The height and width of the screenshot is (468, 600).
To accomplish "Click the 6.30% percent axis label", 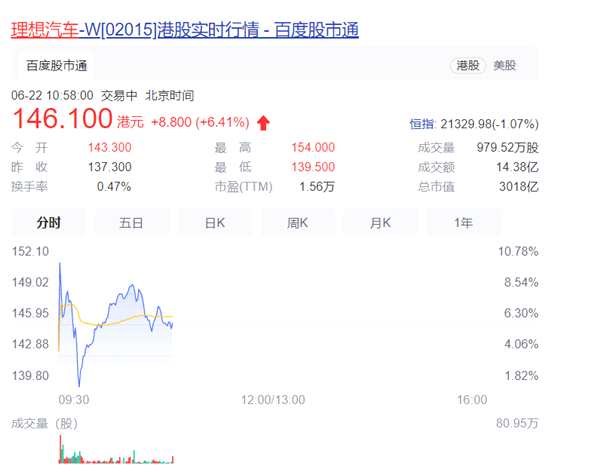I will click(521, 313).
